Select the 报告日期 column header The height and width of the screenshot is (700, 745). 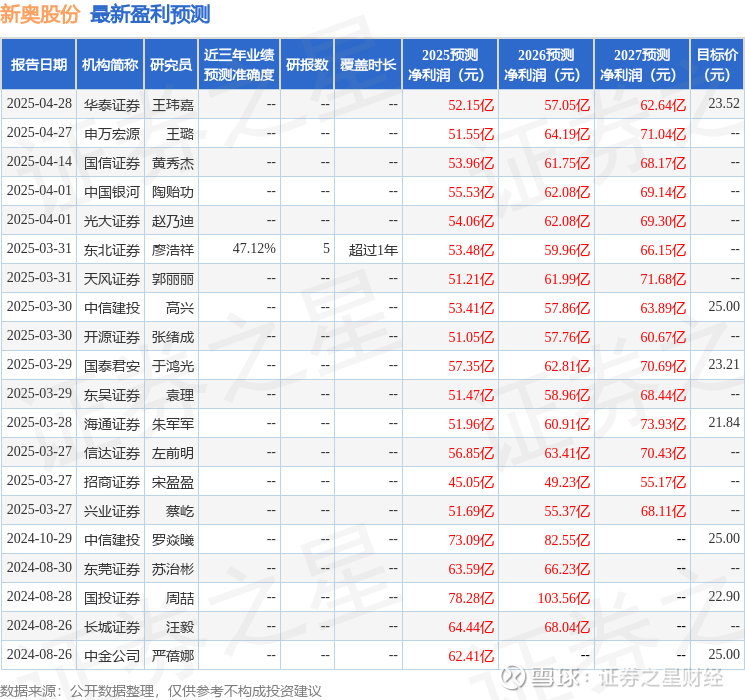tap(38, 65)
